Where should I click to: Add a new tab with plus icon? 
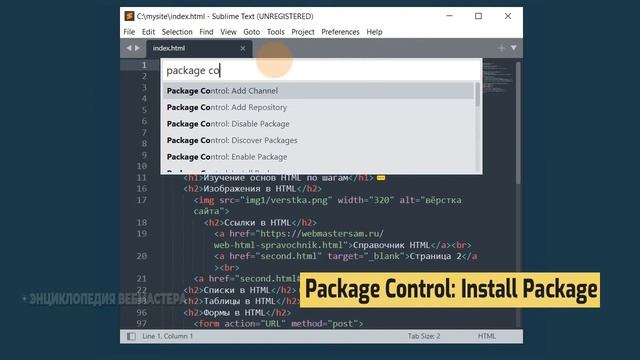click(x=501, y=48)
